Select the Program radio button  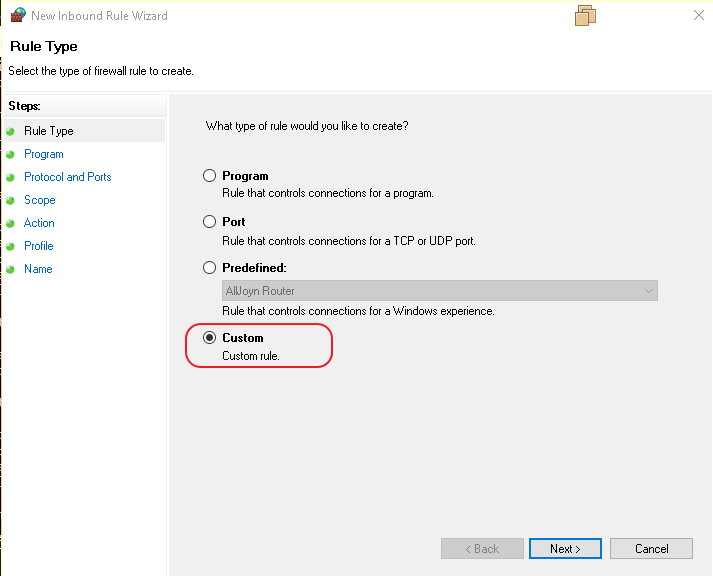[x=210, y=176]
